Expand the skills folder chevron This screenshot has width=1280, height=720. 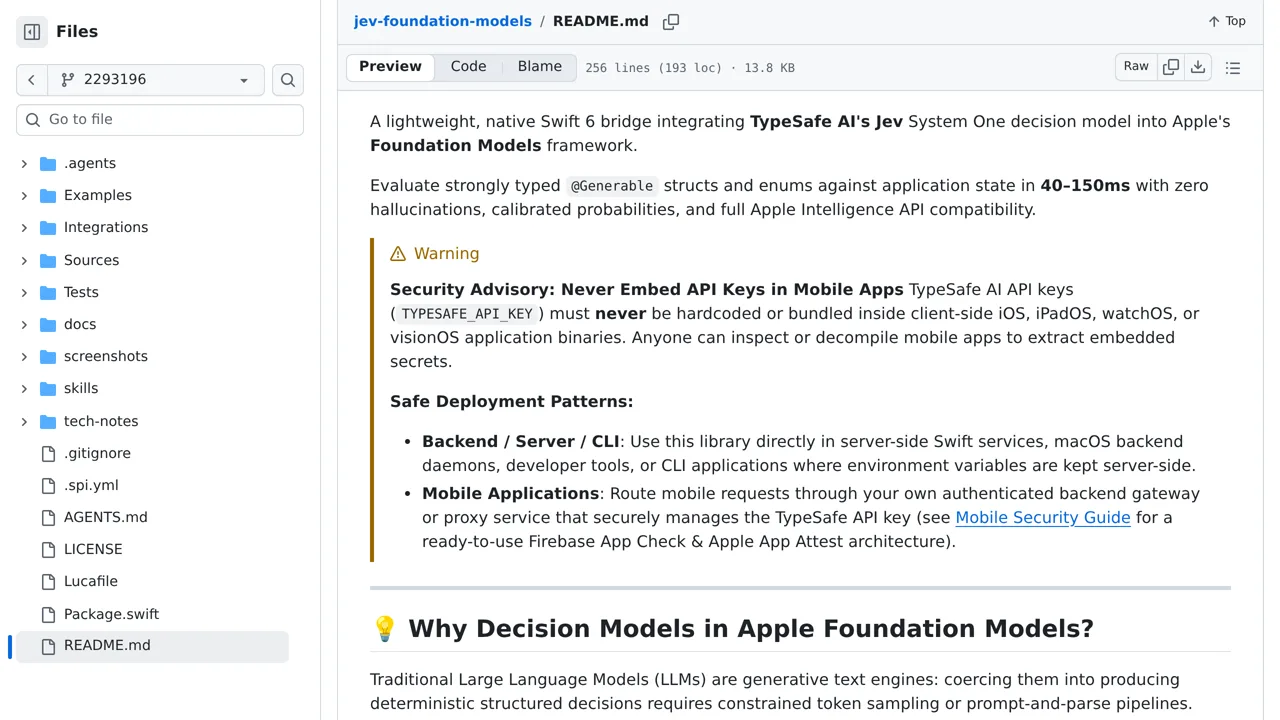(x=24, y=389)
